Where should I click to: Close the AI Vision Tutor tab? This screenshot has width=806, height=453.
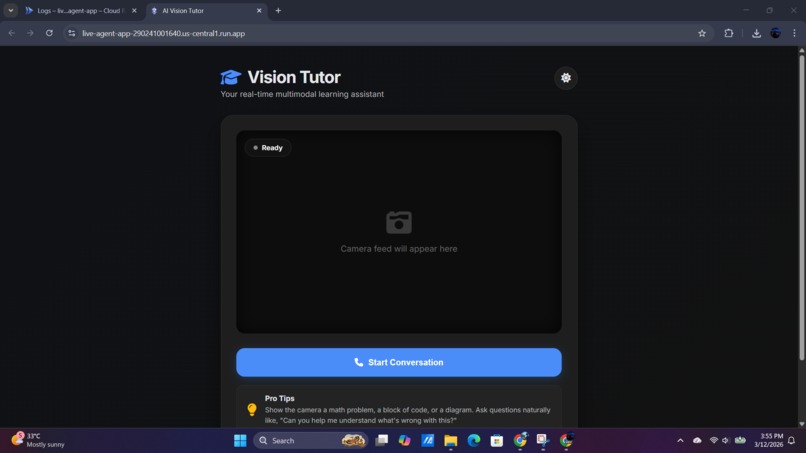click(x=259, y=10)
